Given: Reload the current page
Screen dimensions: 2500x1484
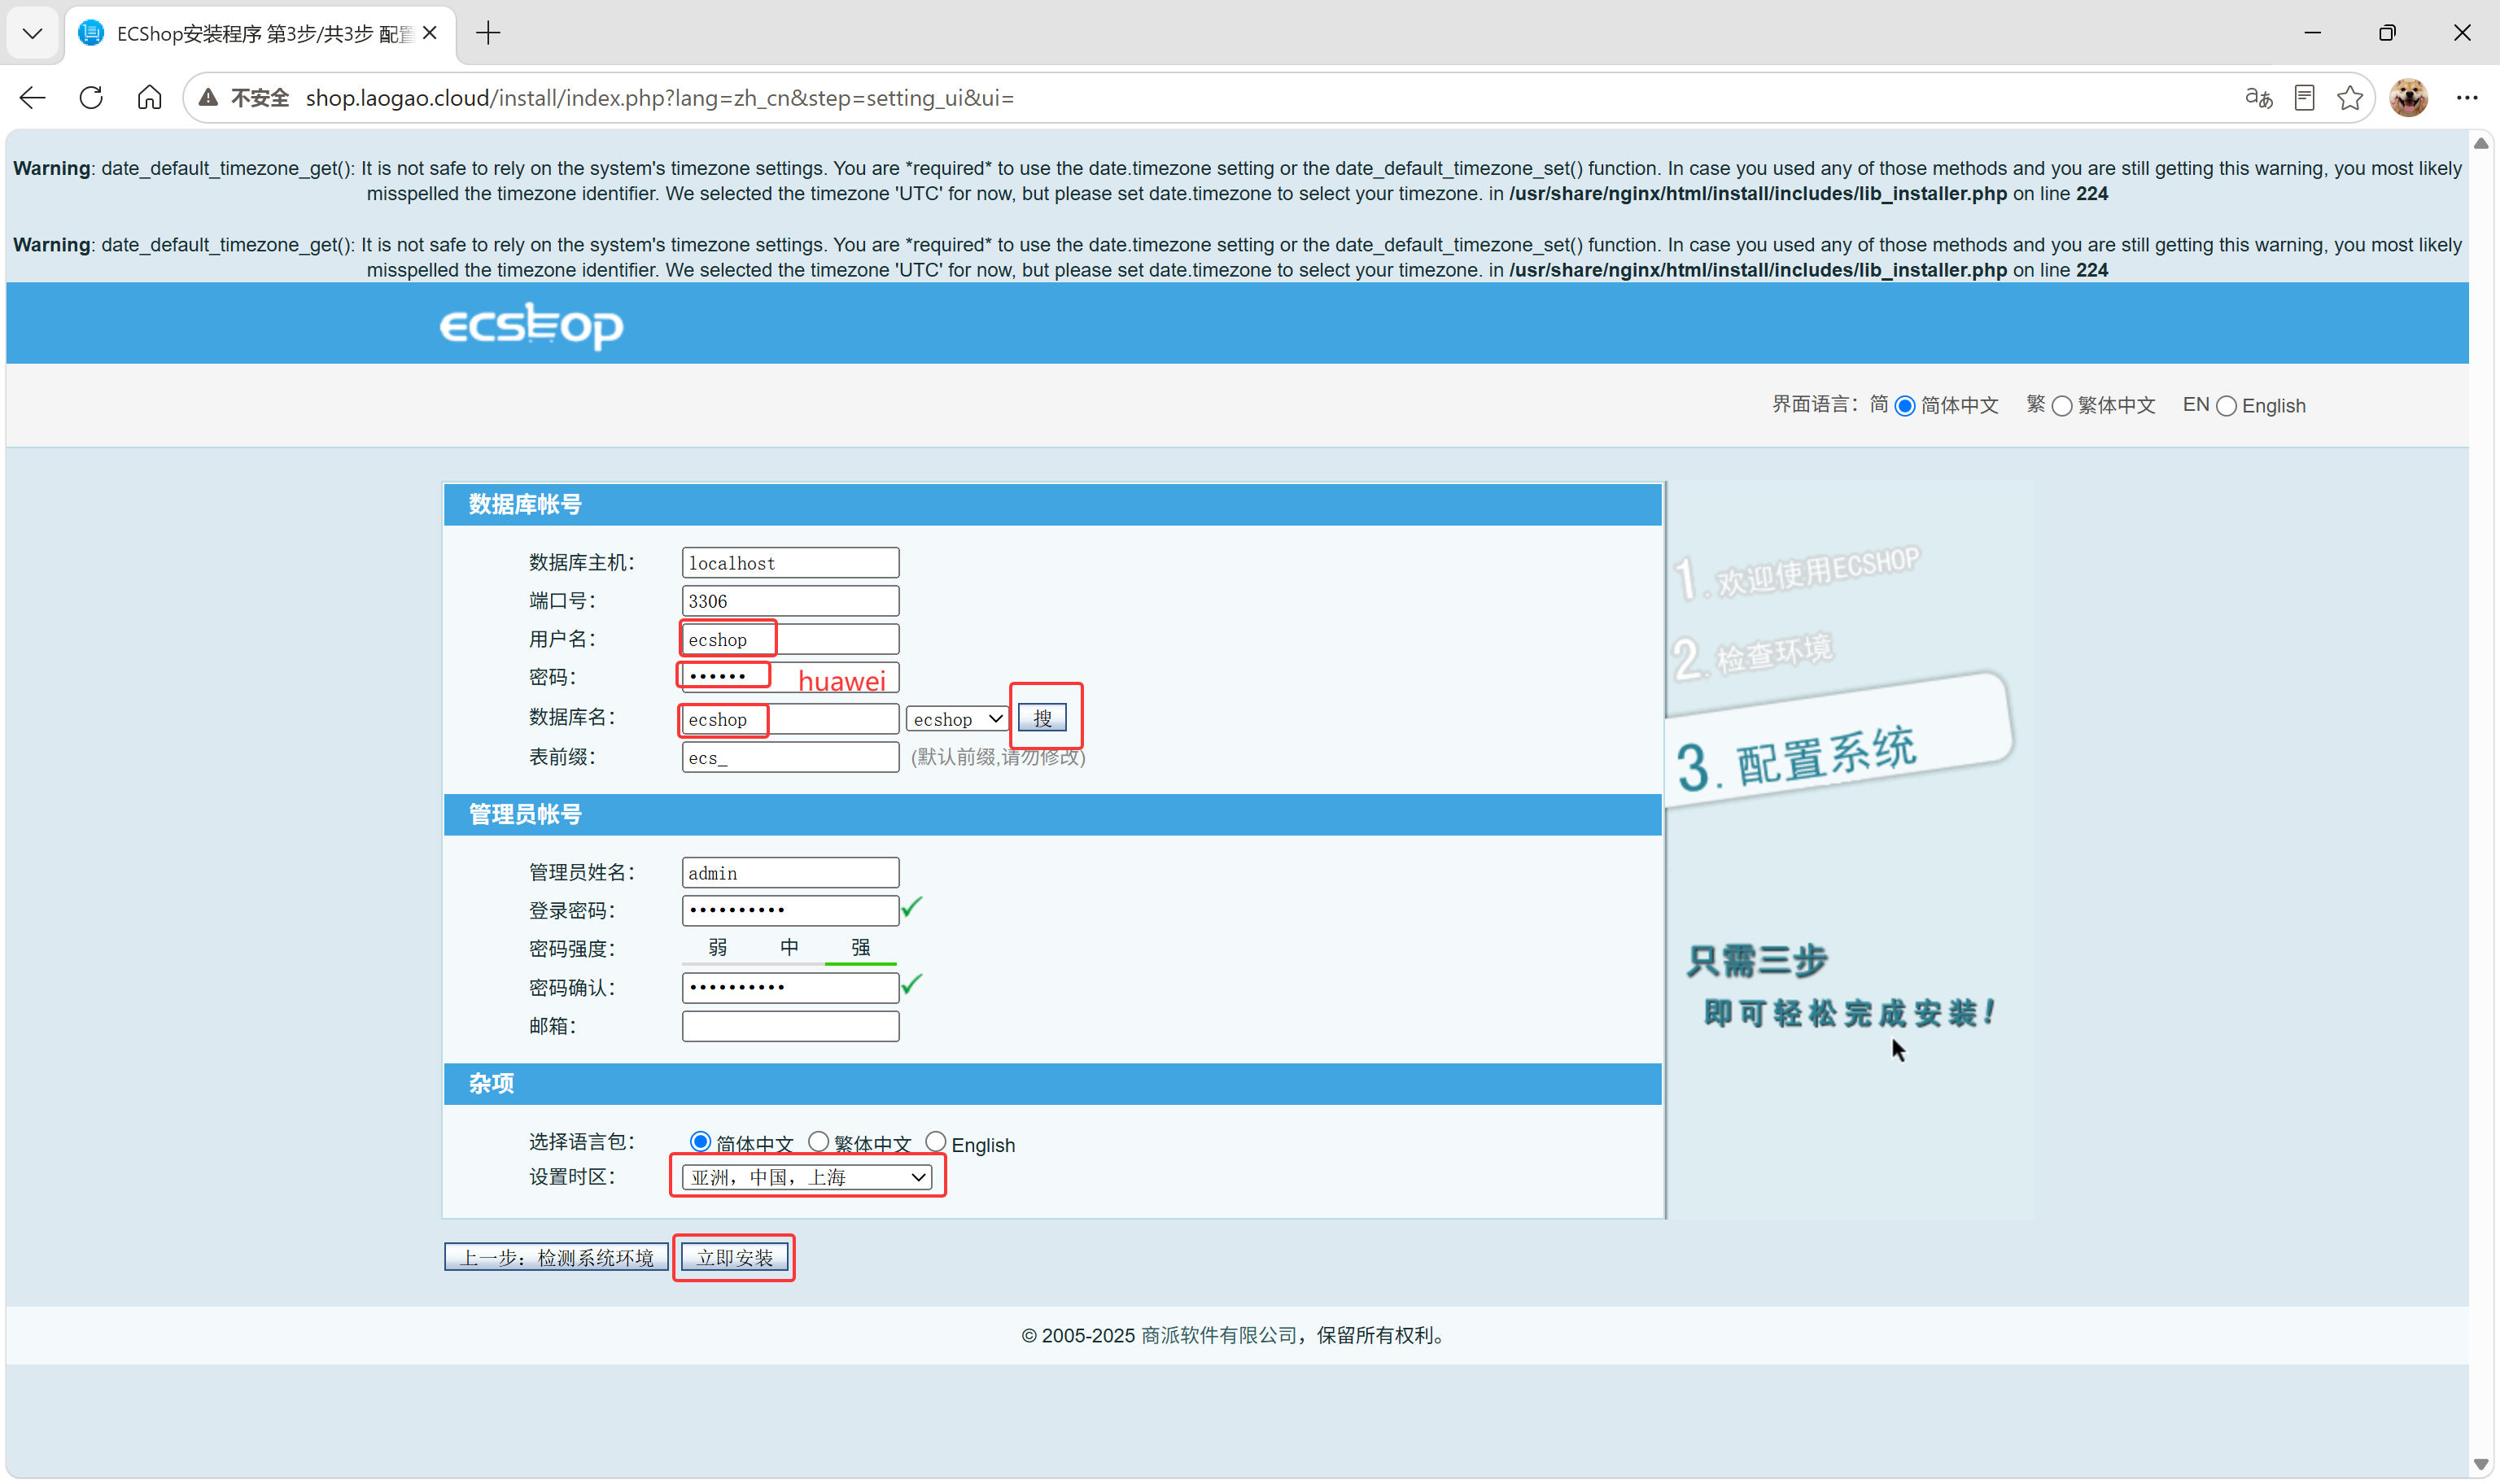Looking at the screenshot, I should 91,98.
